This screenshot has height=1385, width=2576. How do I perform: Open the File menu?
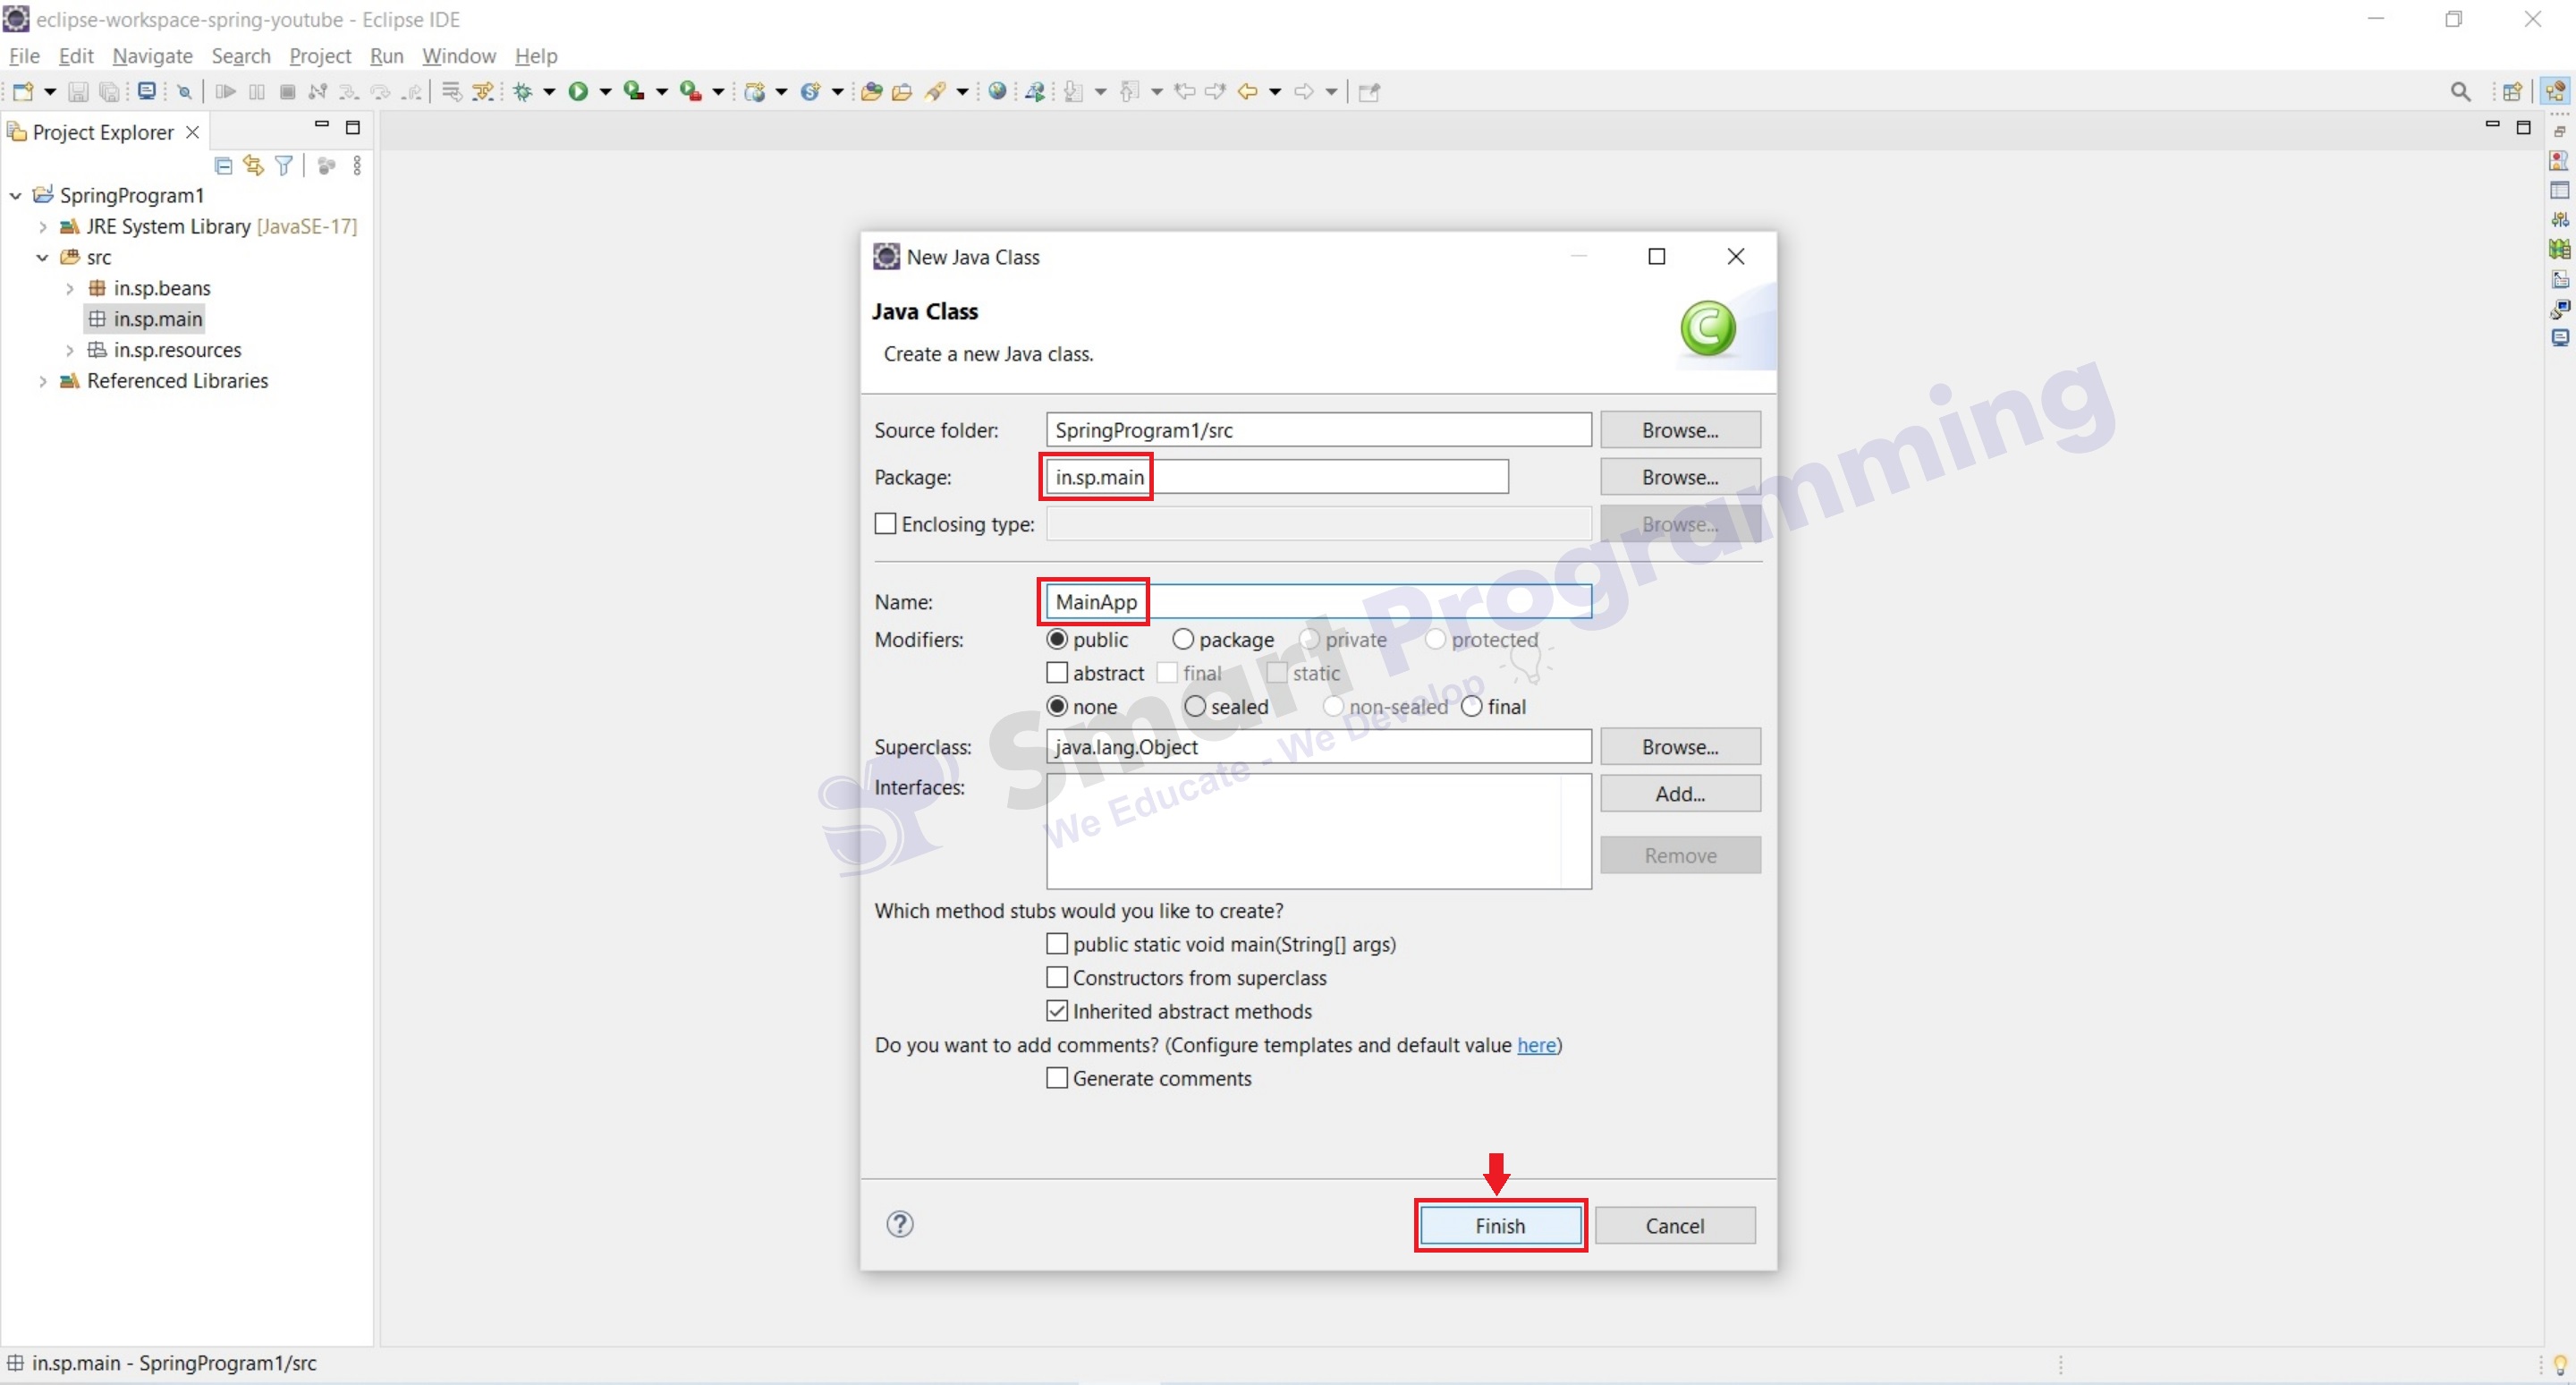24,56
